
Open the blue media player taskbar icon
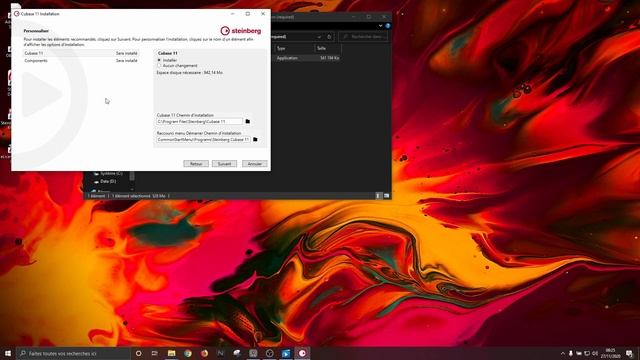click(286, 353)
